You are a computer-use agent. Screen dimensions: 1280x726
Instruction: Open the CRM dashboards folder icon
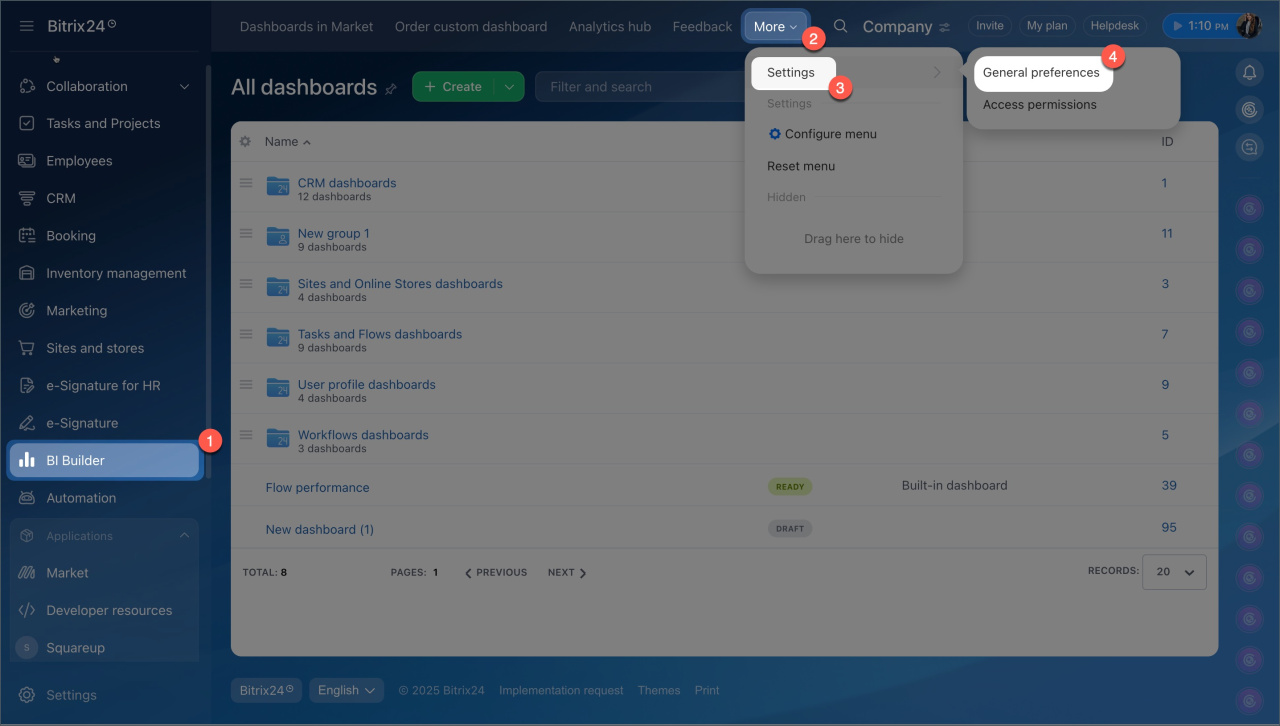coord(278,186)
